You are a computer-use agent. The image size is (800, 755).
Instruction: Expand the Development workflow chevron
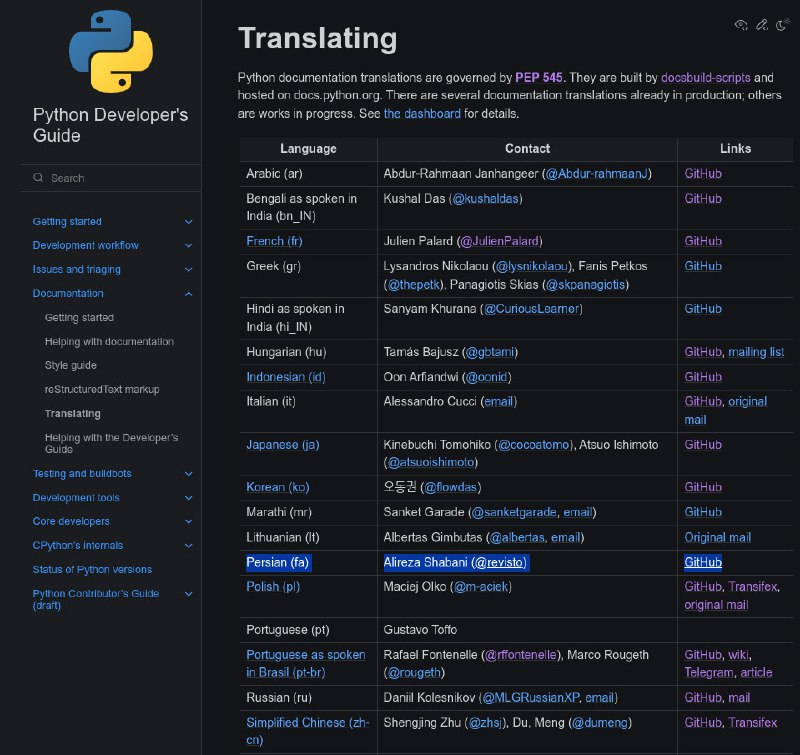click(188, 245)
